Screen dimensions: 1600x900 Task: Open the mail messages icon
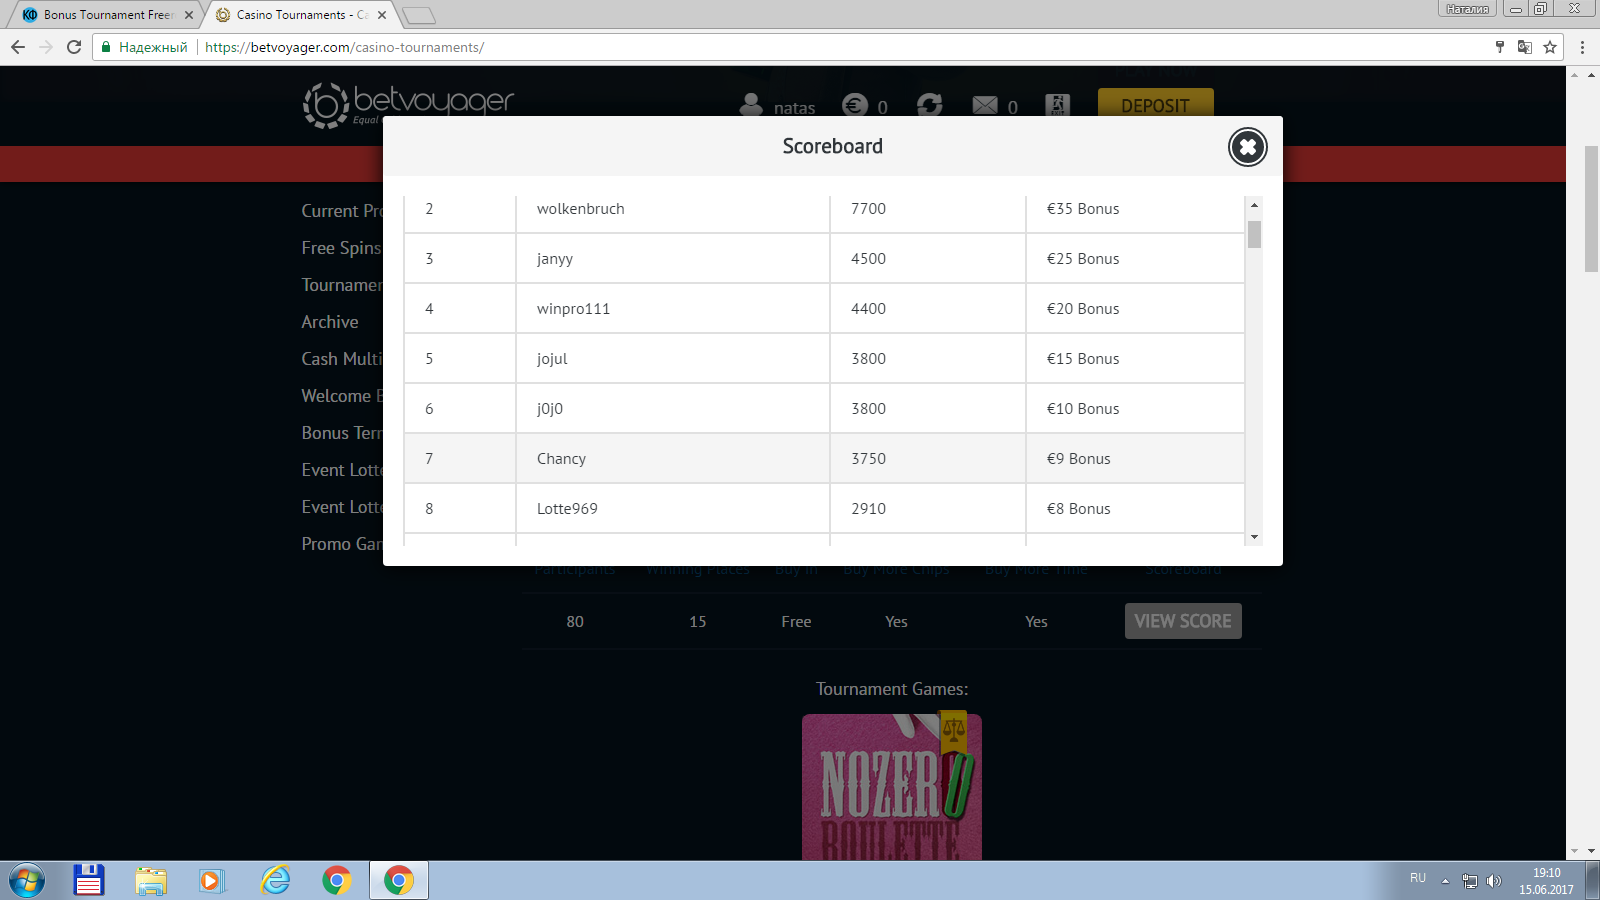(x=985, y=105)
